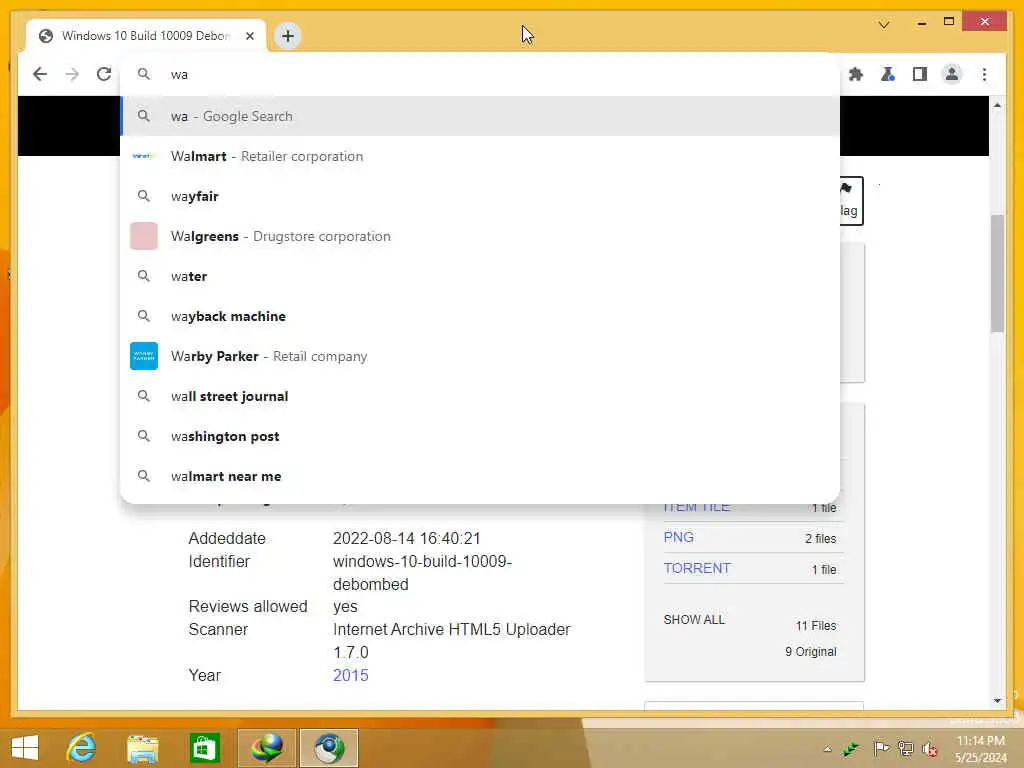The height and width of the screenshot is (768, 1024).
Task: Open the Windows Store taskbar icon
Action: point(204,748)
